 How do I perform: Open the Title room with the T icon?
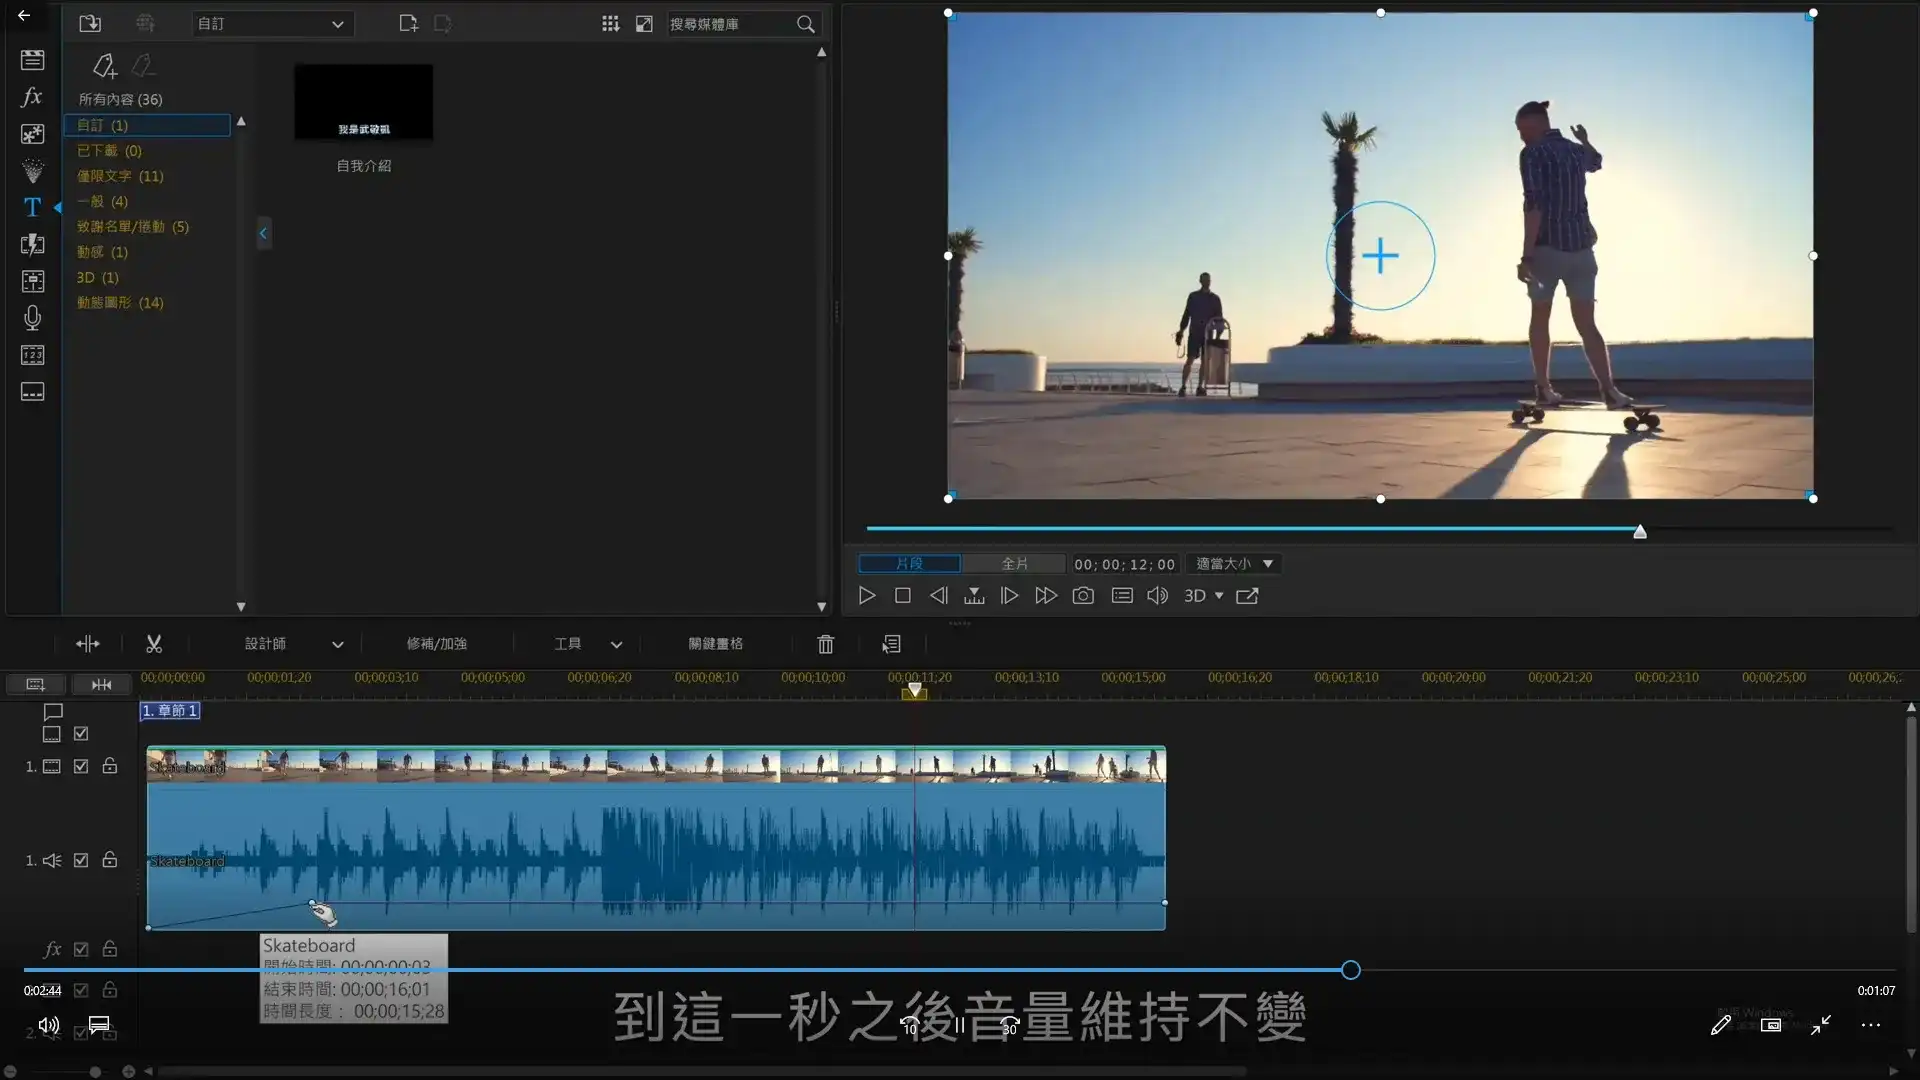[33, 207]
